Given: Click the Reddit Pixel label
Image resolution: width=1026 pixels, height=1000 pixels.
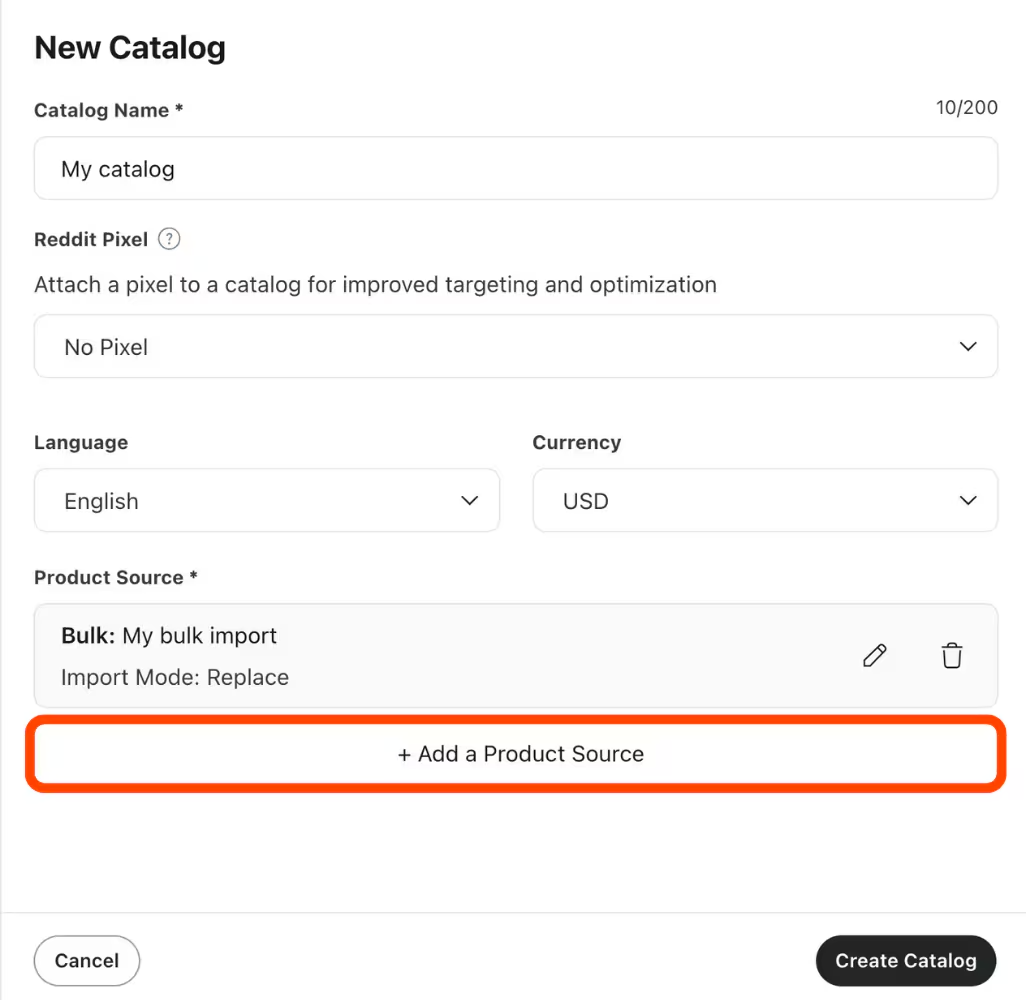Looking at the screenshot, I should (91, 240).
